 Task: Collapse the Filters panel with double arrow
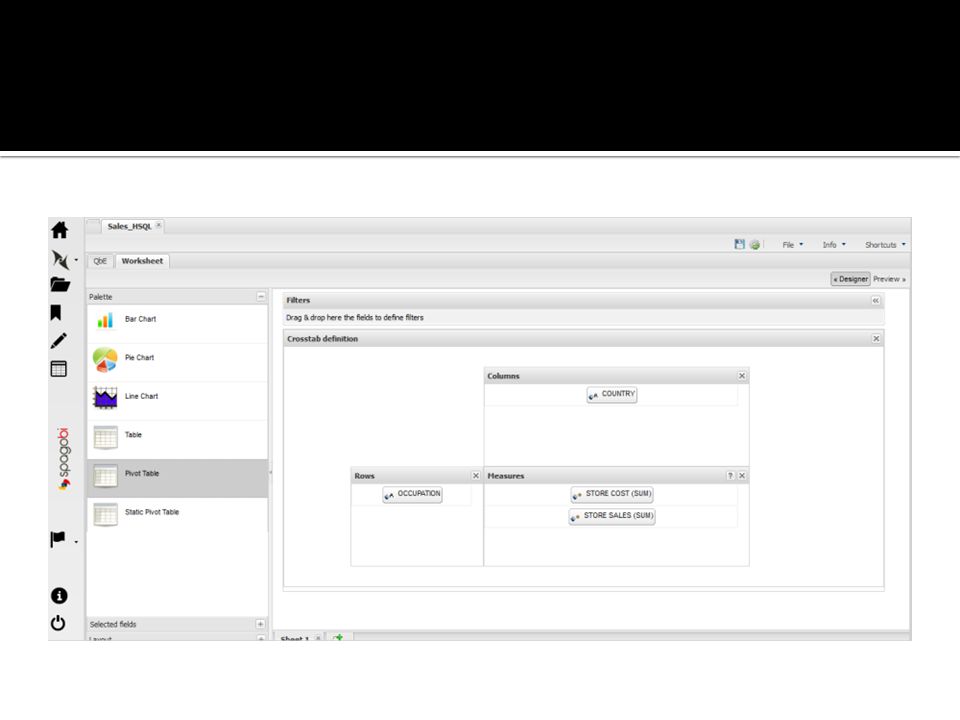(x=876, y=300)
